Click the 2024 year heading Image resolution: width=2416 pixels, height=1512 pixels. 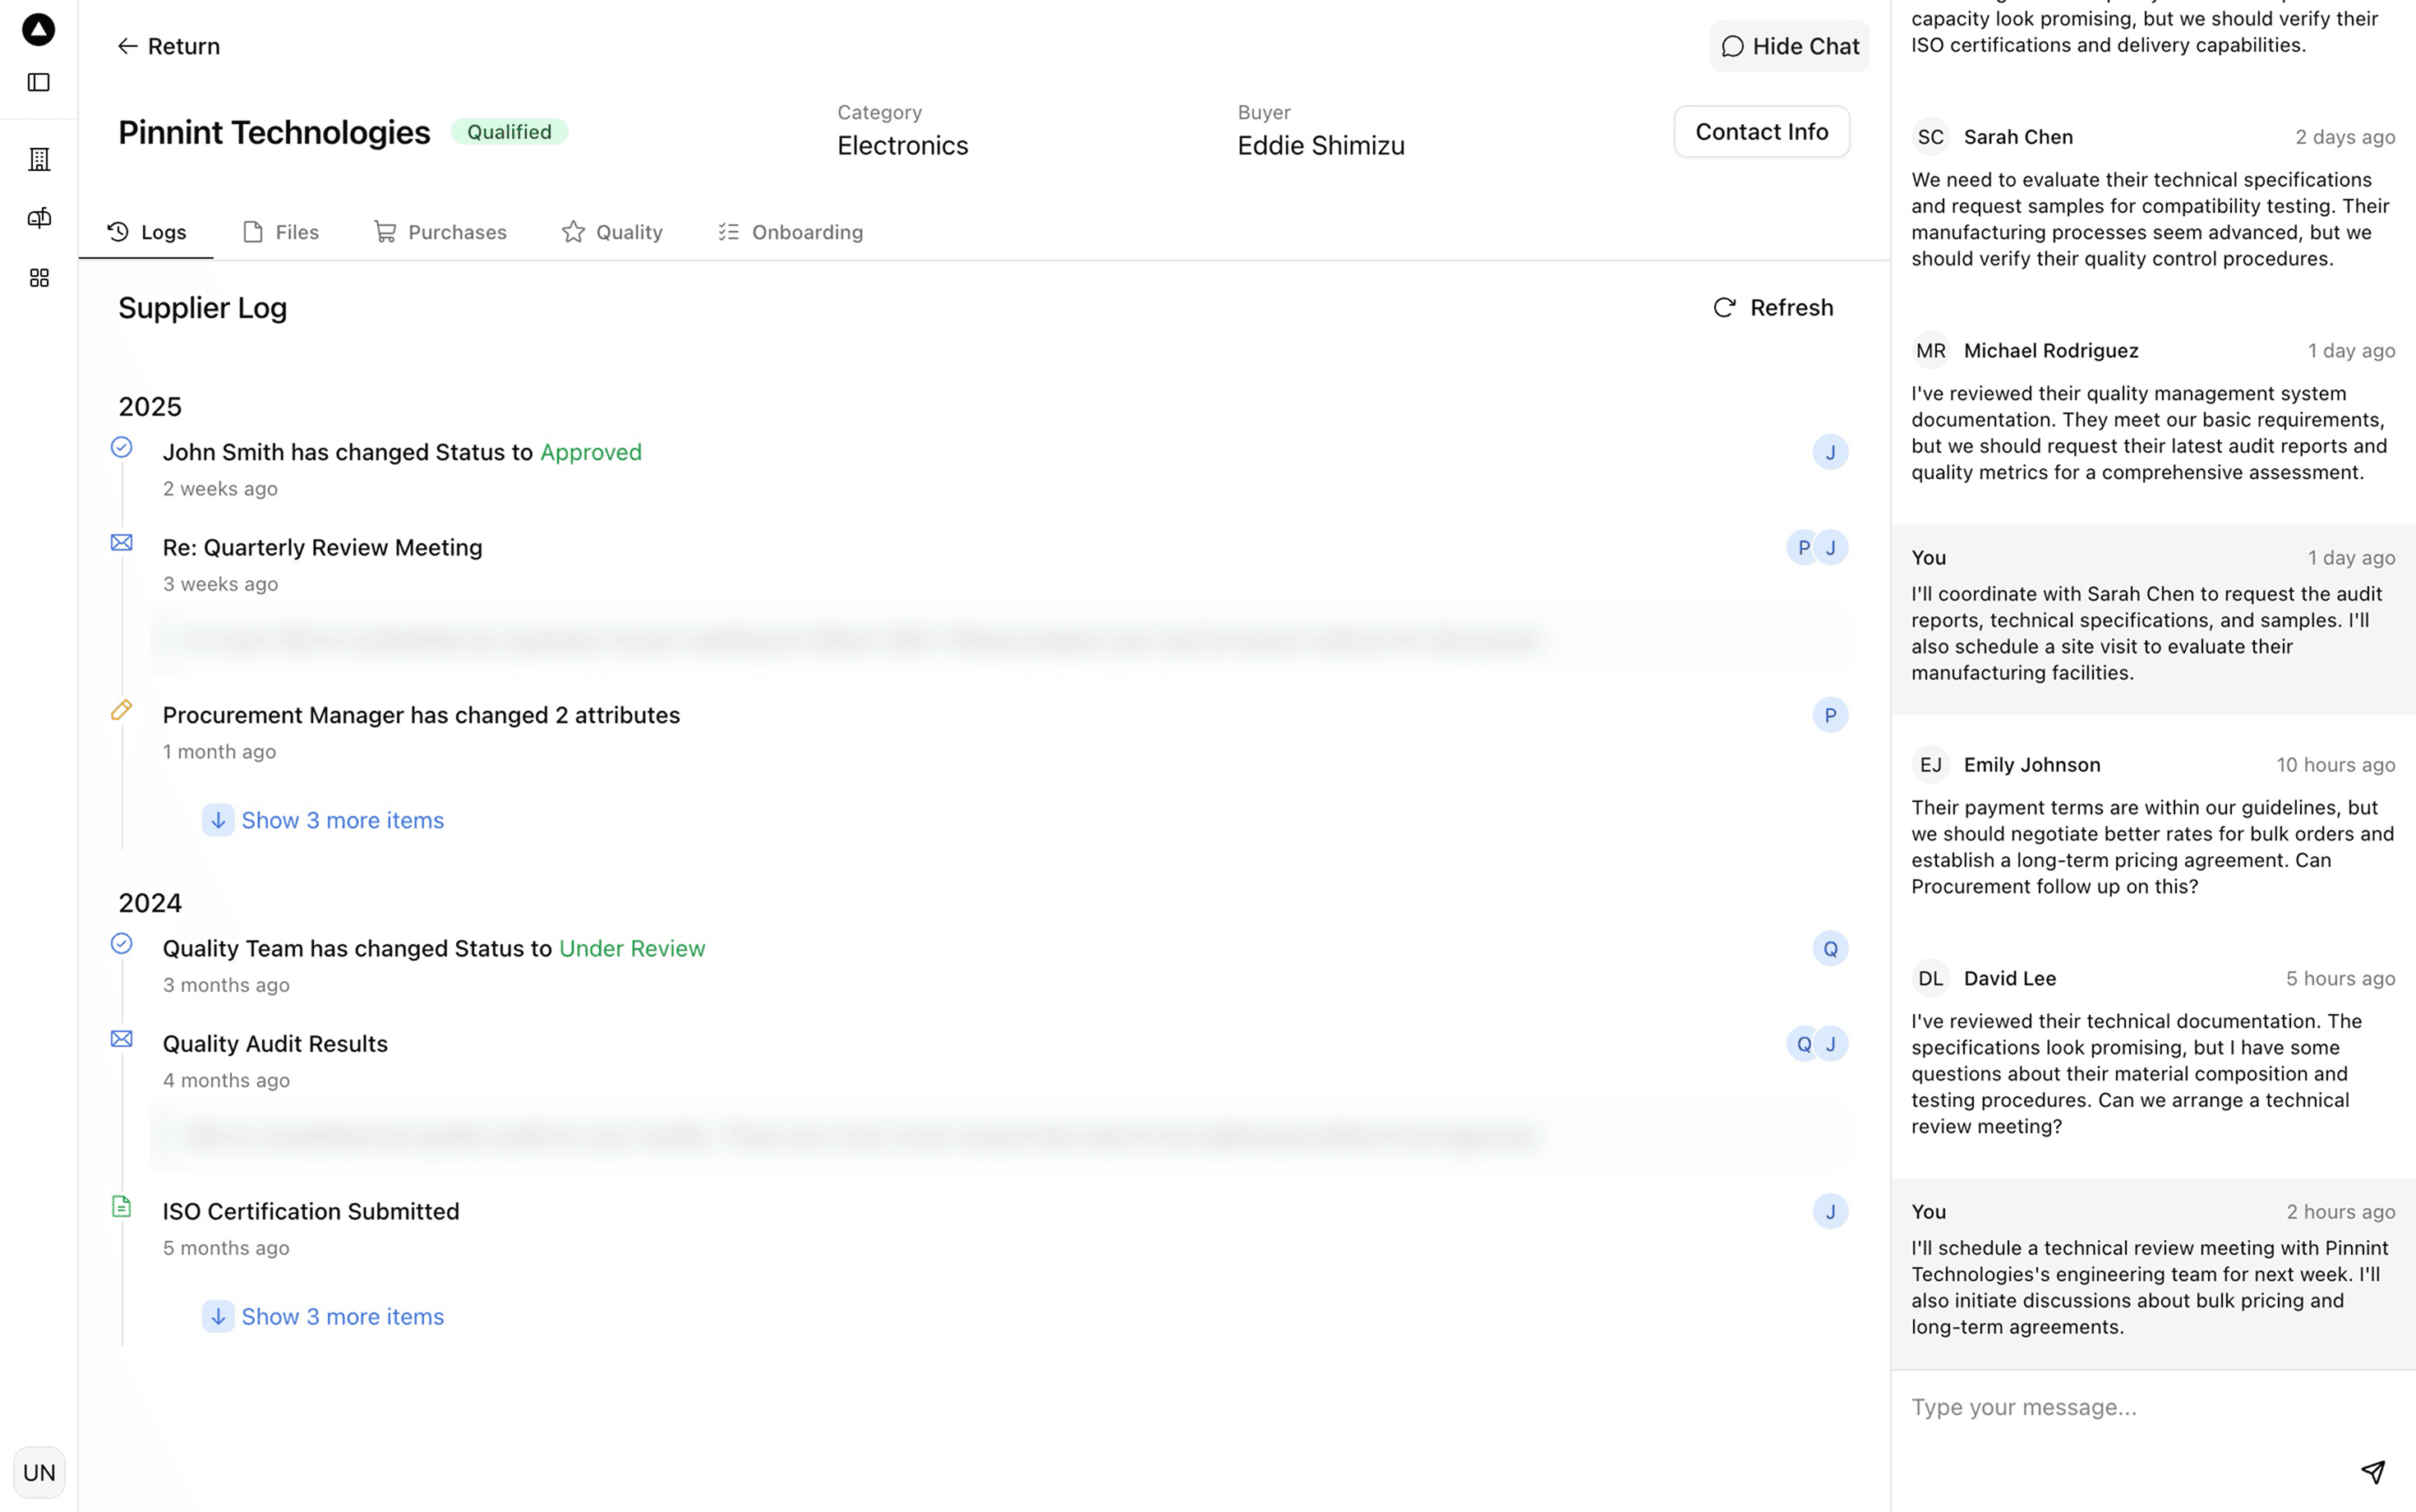(150, 903)
